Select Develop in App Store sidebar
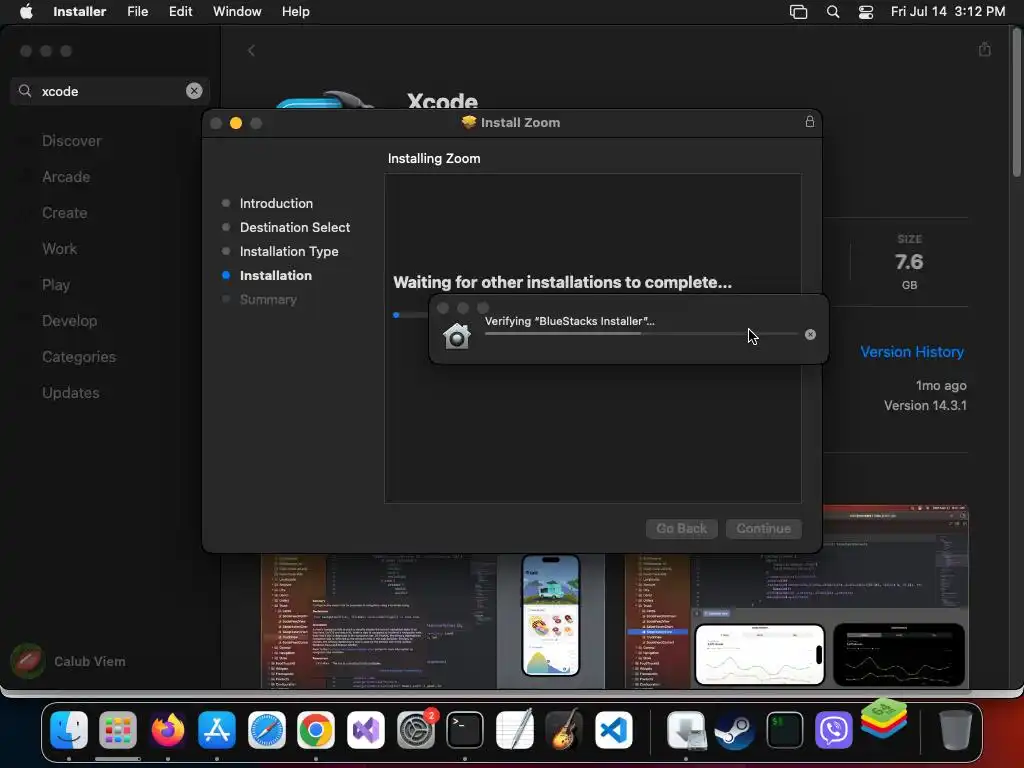Screen dimensions: 1024x768 pyautogui.click(x=70, y=321)
